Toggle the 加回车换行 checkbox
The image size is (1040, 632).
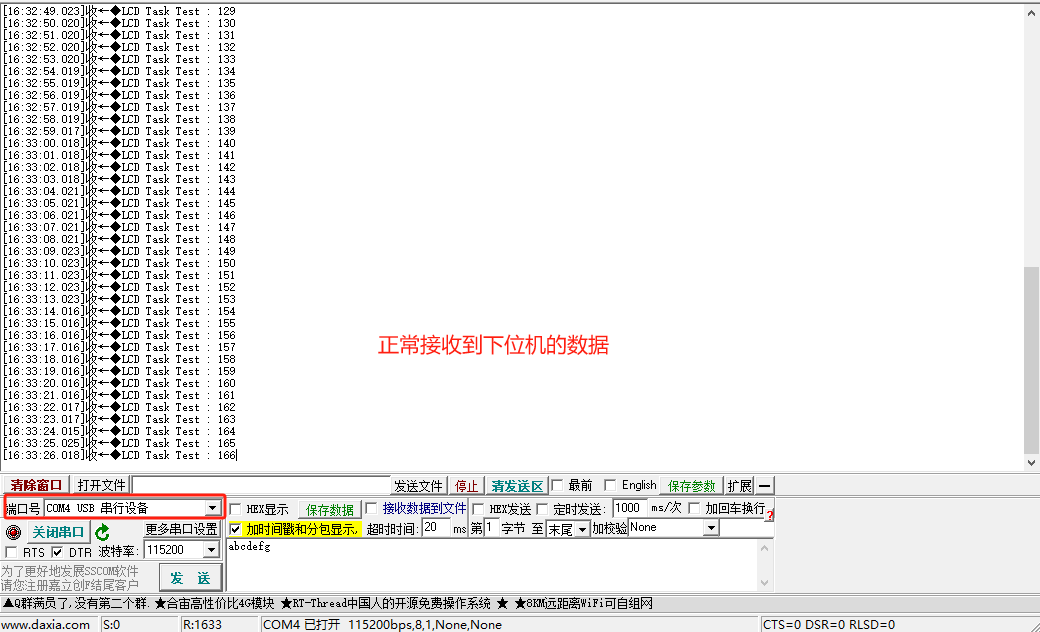[694, 508]
